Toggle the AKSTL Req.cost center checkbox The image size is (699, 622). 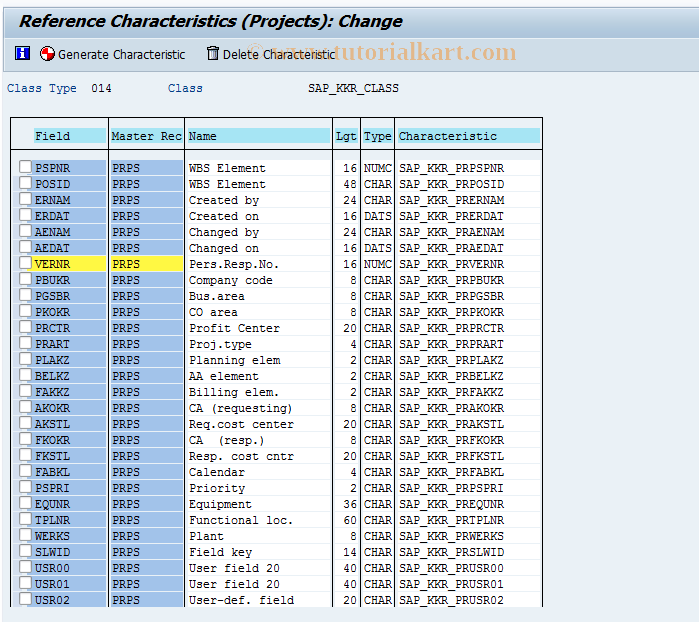click(x=25, y=423)
